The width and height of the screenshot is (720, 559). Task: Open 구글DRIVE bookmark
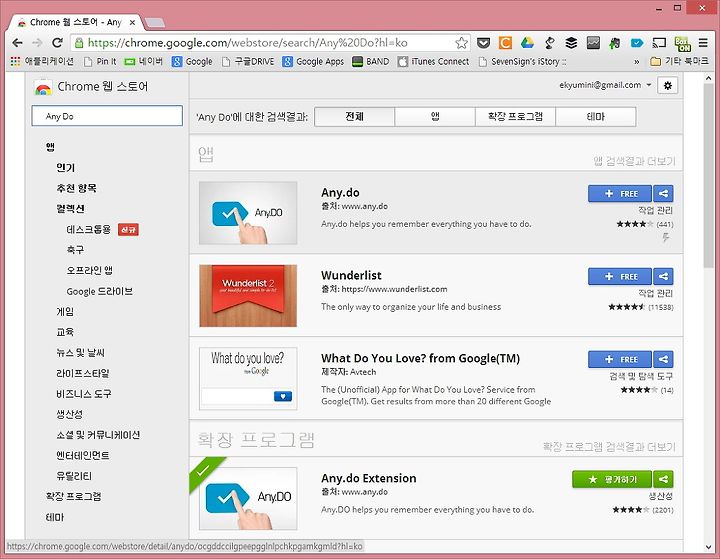pyautogui.click(x=248, y=61)
